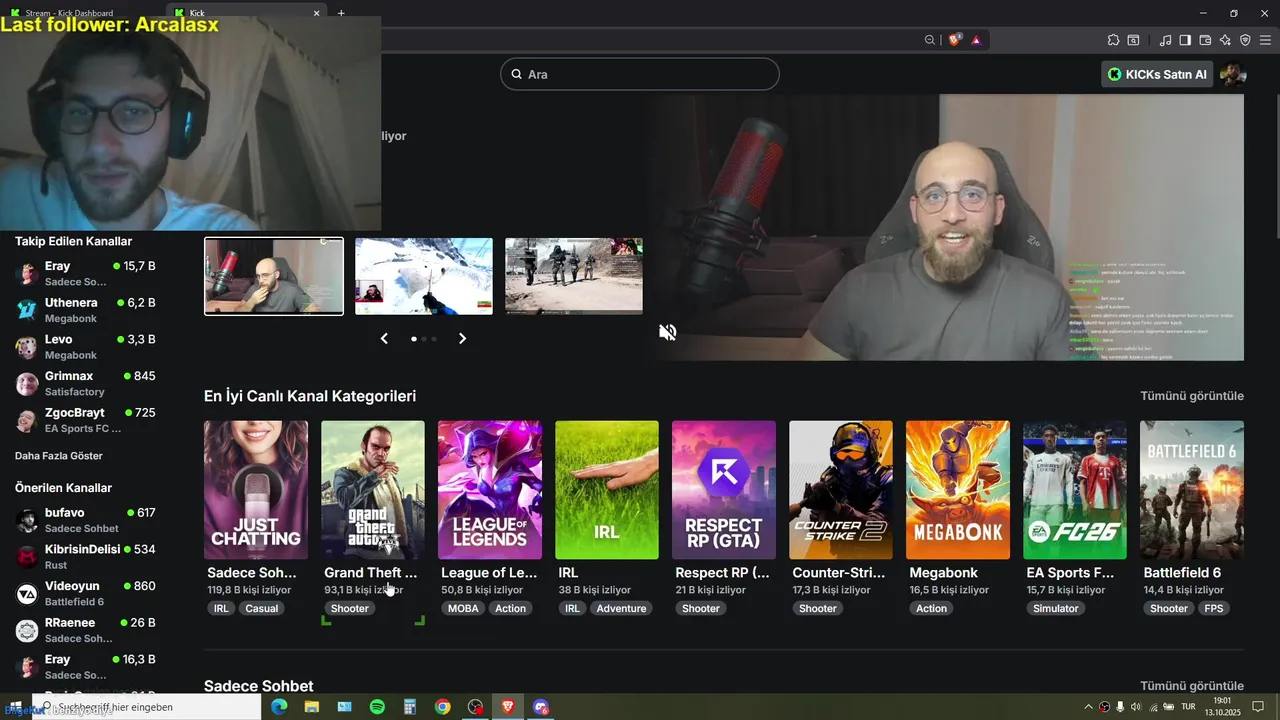Toggle the browser sidebar panel icon
Screen dimensions: 1280x720
pyautogui.click(x=1185, y=40)
